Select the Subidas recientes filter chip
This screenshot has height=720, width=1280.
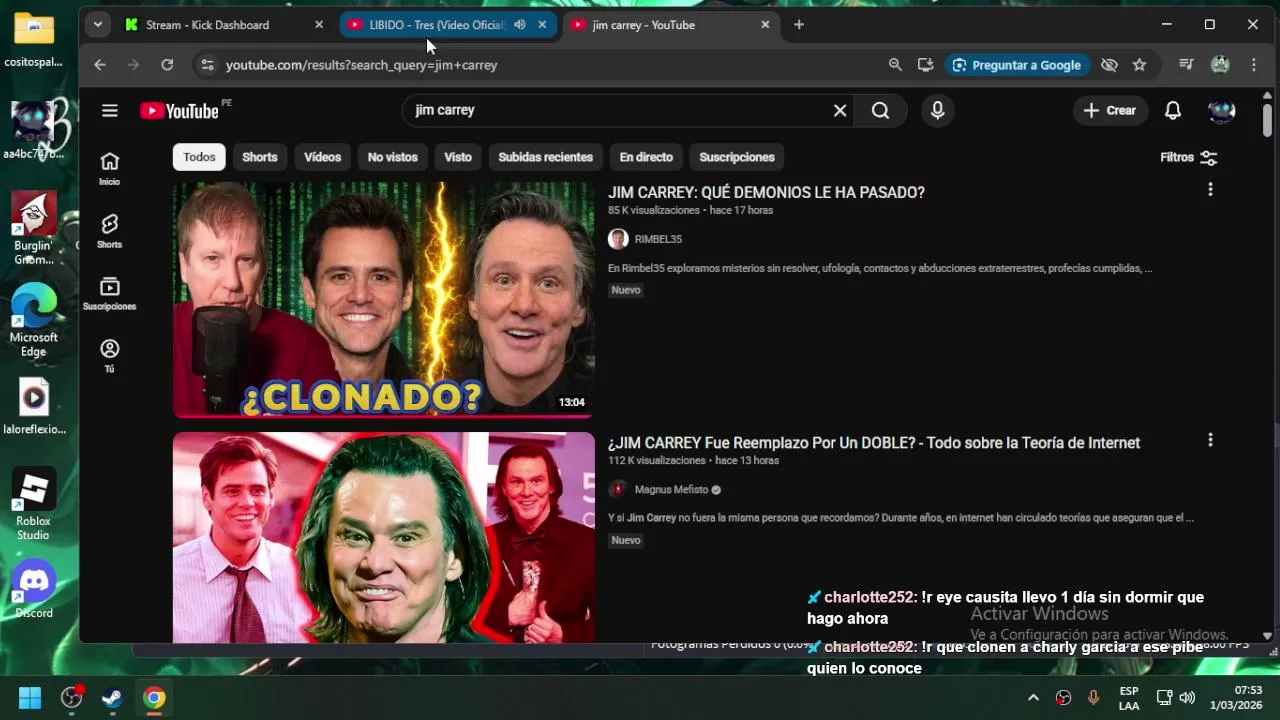pos(545,157)
